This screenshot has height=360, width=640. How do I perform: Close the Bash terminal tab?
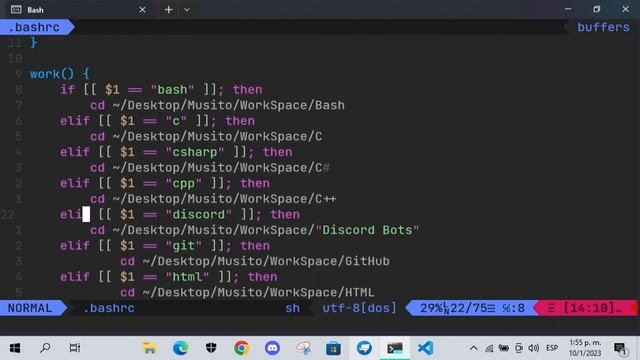pyautogui.click(x=142, y=9)
